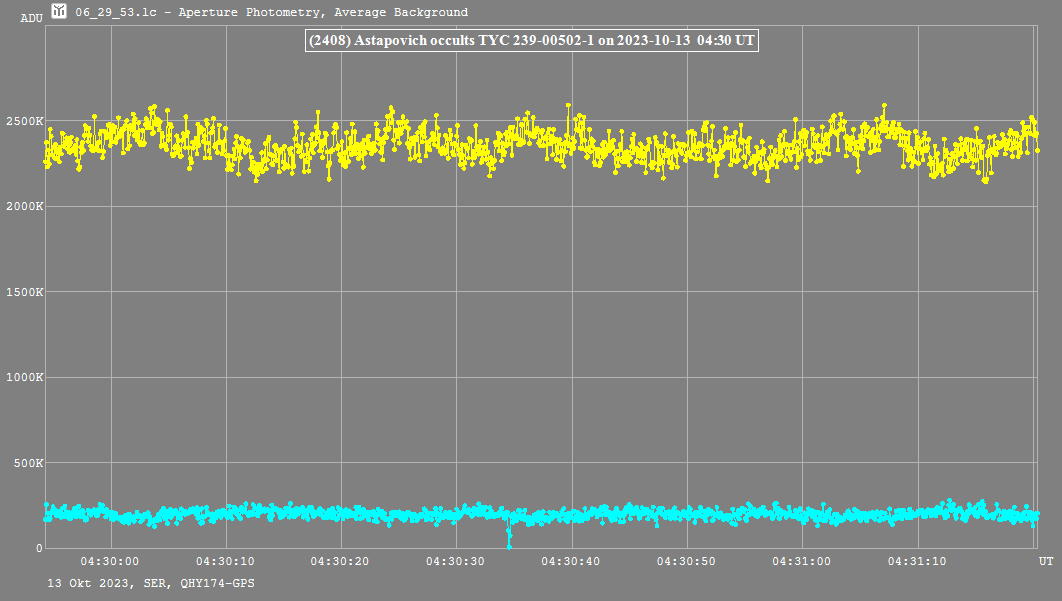Select the 04:30:40 time axis label
The width and height of the screenshot is (1062, 601).
point(570,562)
